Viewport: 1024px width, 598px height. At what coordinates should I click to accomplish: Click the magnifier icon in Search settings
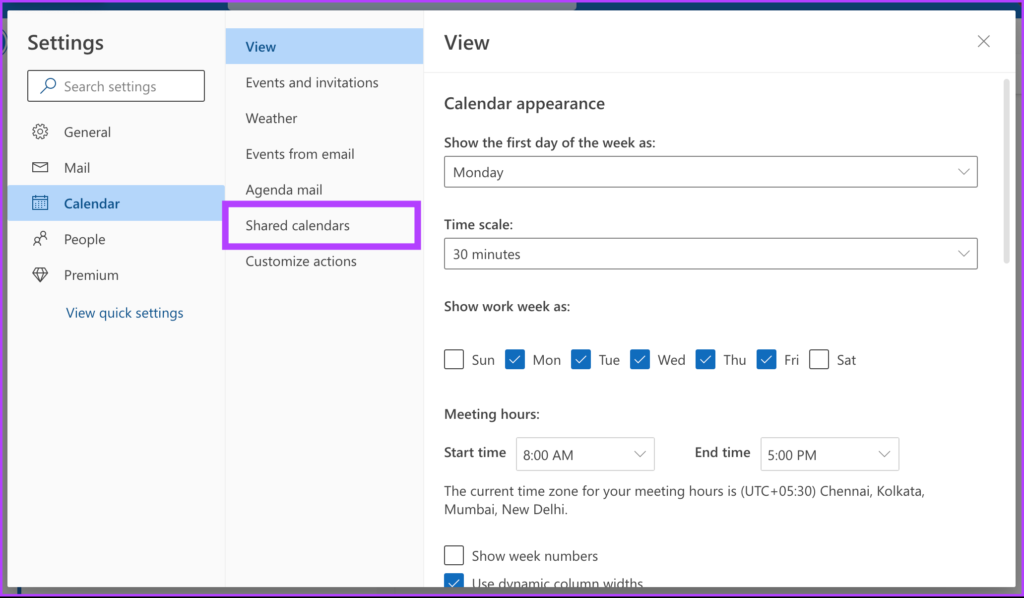click(48, 86)
